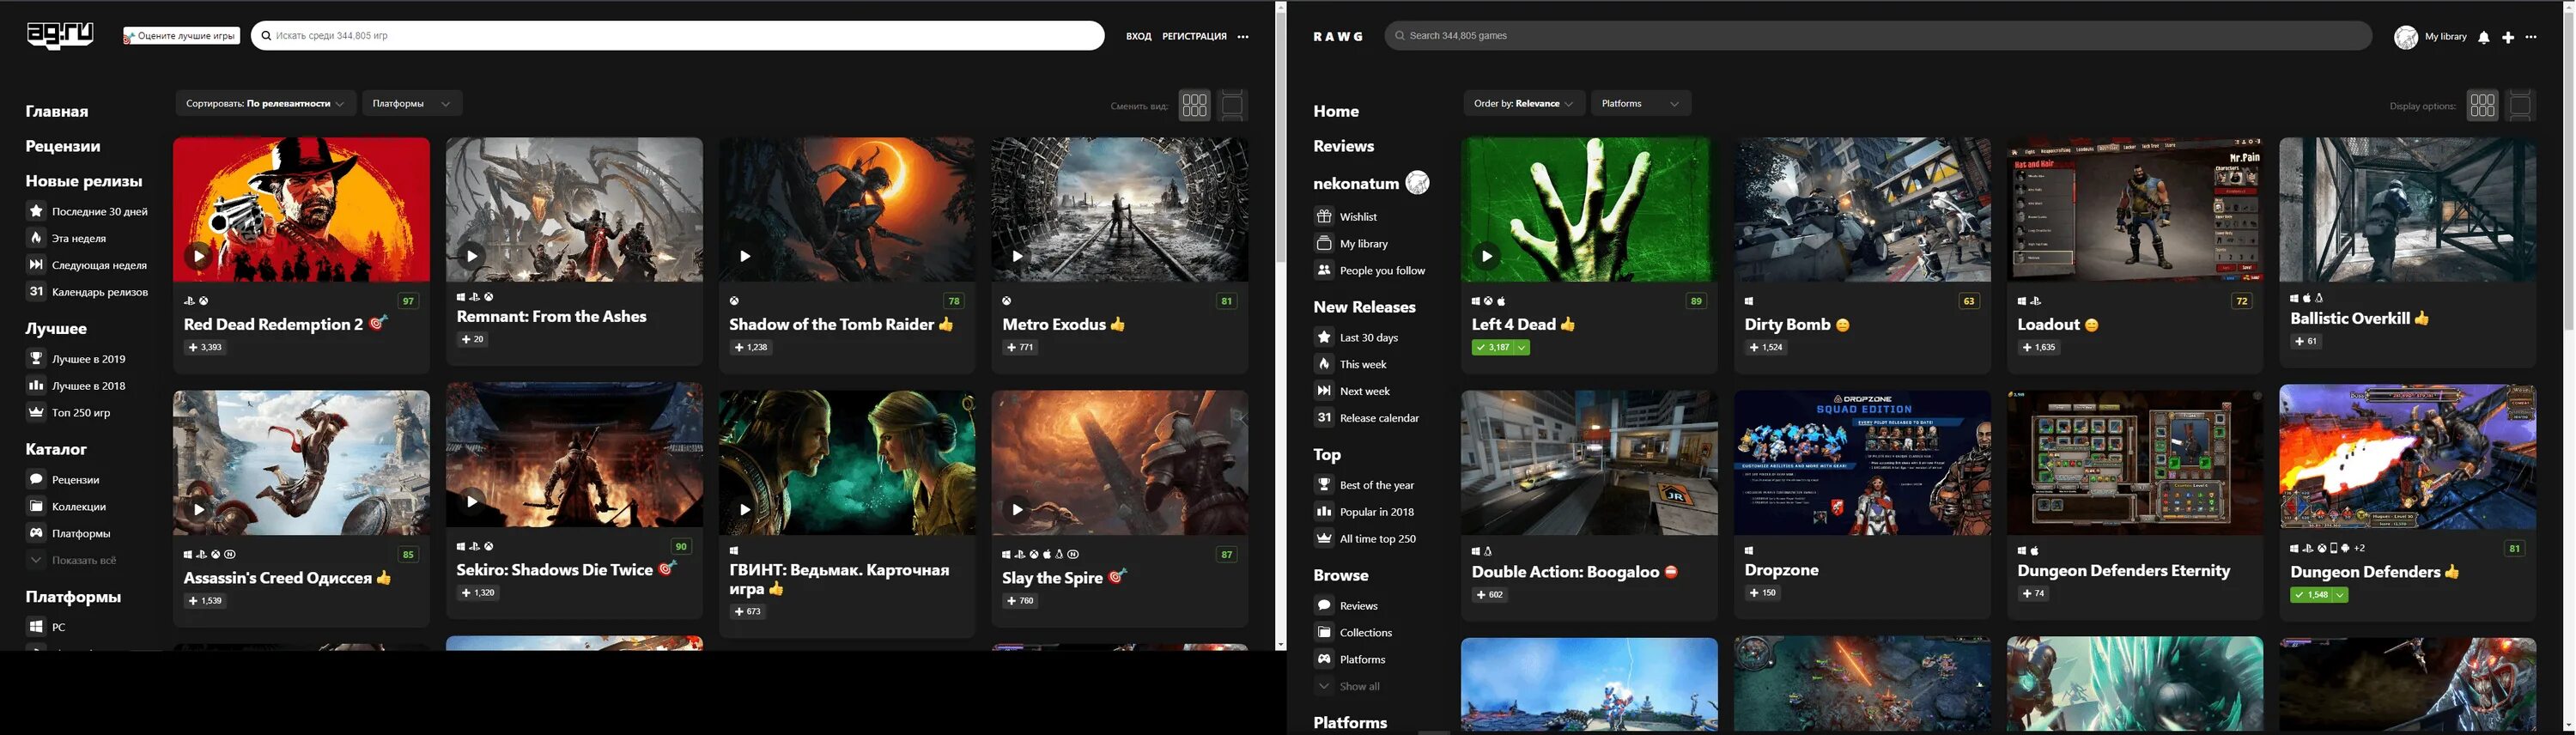The width and height of the screenshot is (2576, 735).
Task: Open the three-dots menu in RAWG header
Action: [2531, 37]
